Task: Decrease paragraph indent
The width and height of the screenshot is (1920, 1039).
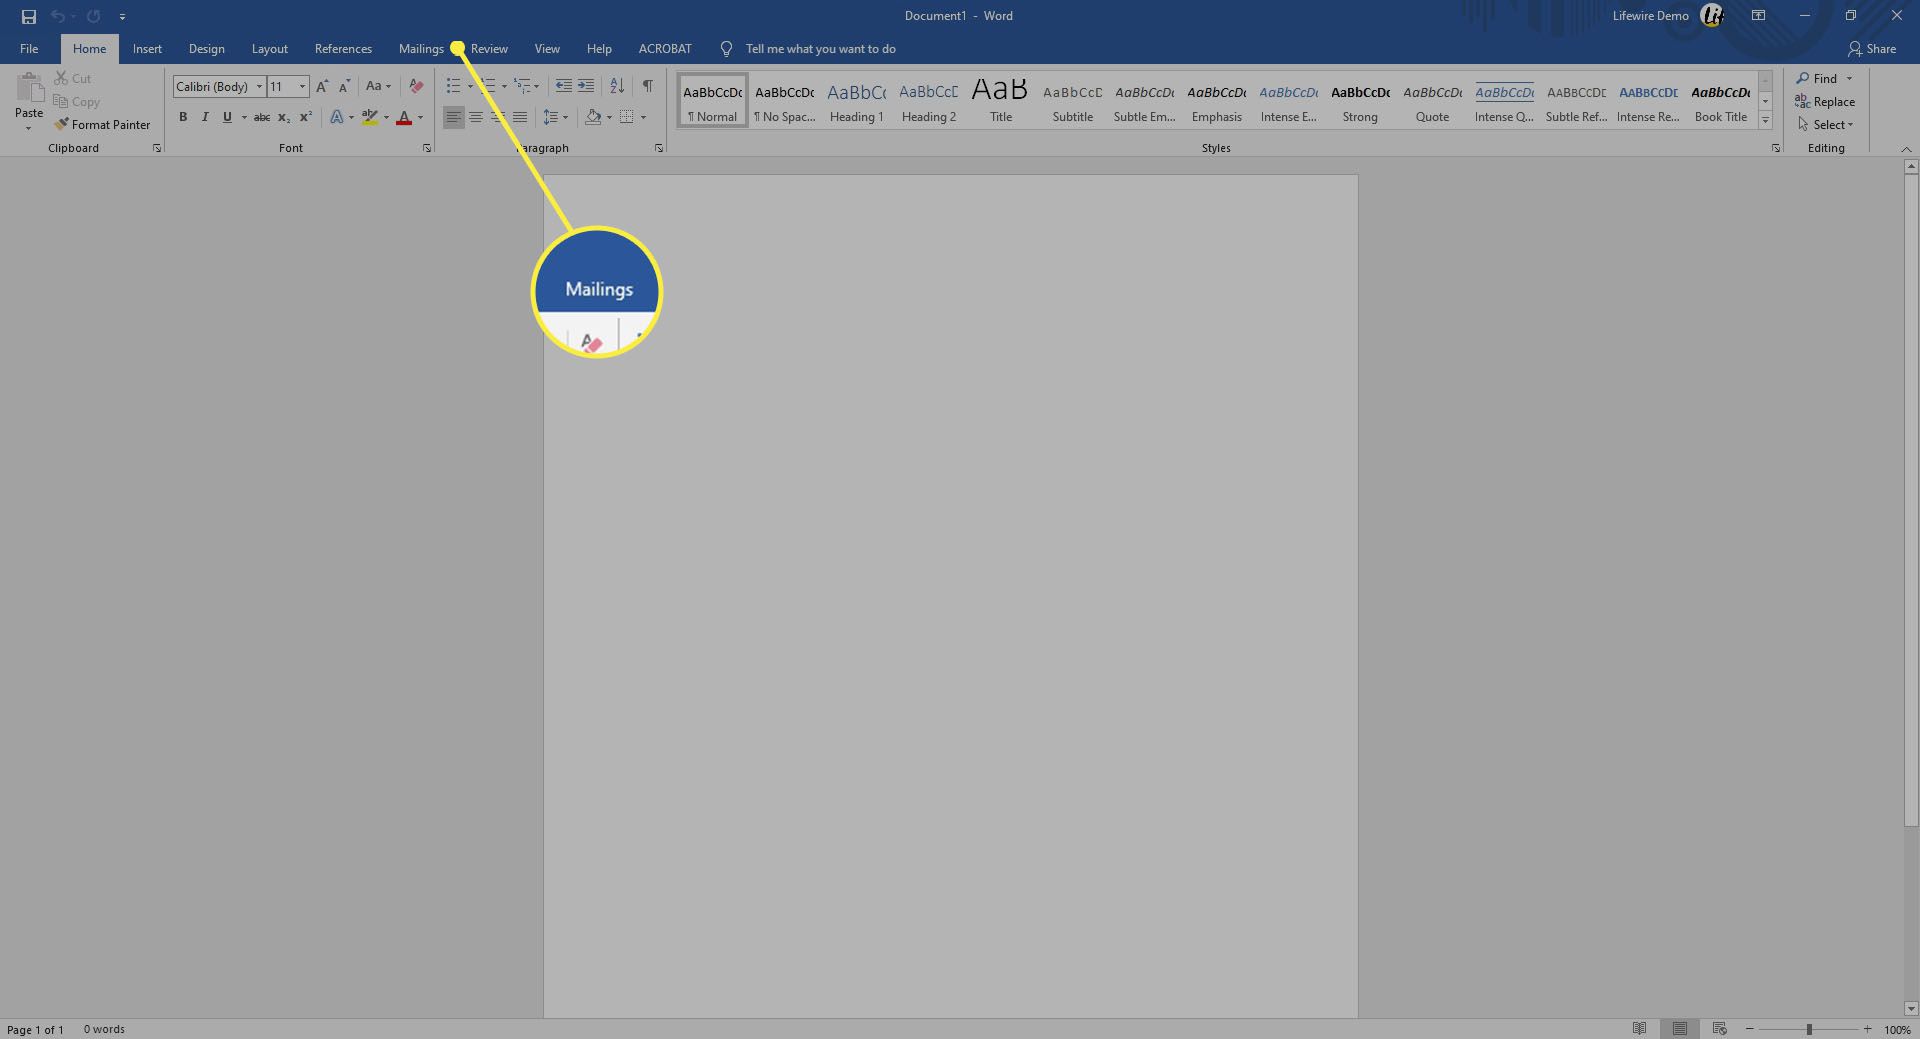Action: 564,87
